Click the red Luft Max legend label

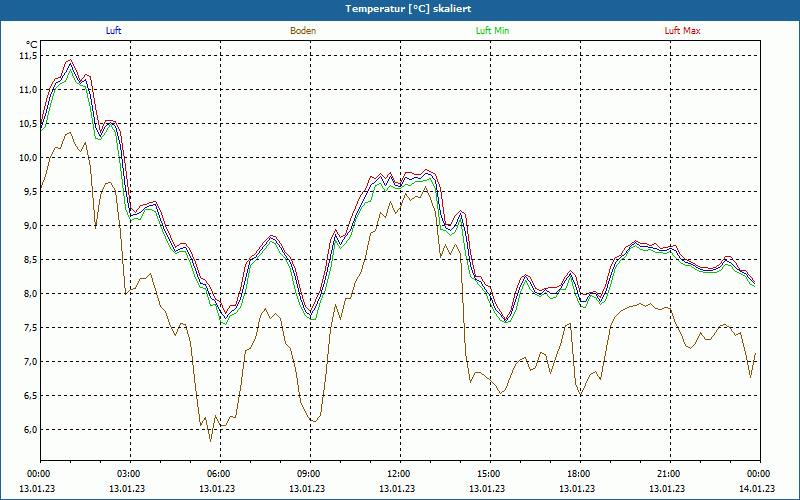pyautogui.click(x=682, y=31)
